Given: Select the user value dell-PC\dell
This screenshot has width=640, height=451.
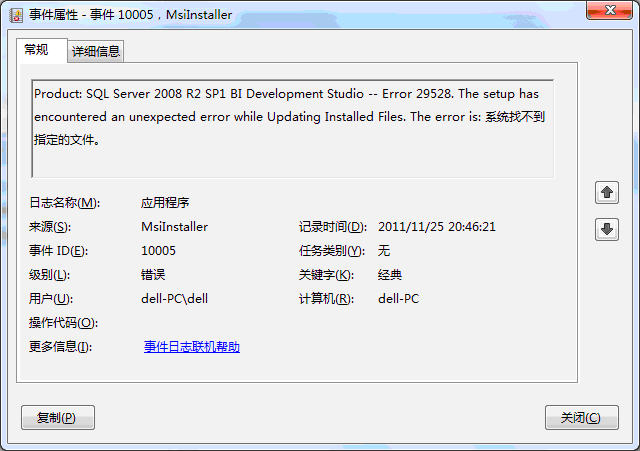Looking at the screenshot, I should (175, 299).
